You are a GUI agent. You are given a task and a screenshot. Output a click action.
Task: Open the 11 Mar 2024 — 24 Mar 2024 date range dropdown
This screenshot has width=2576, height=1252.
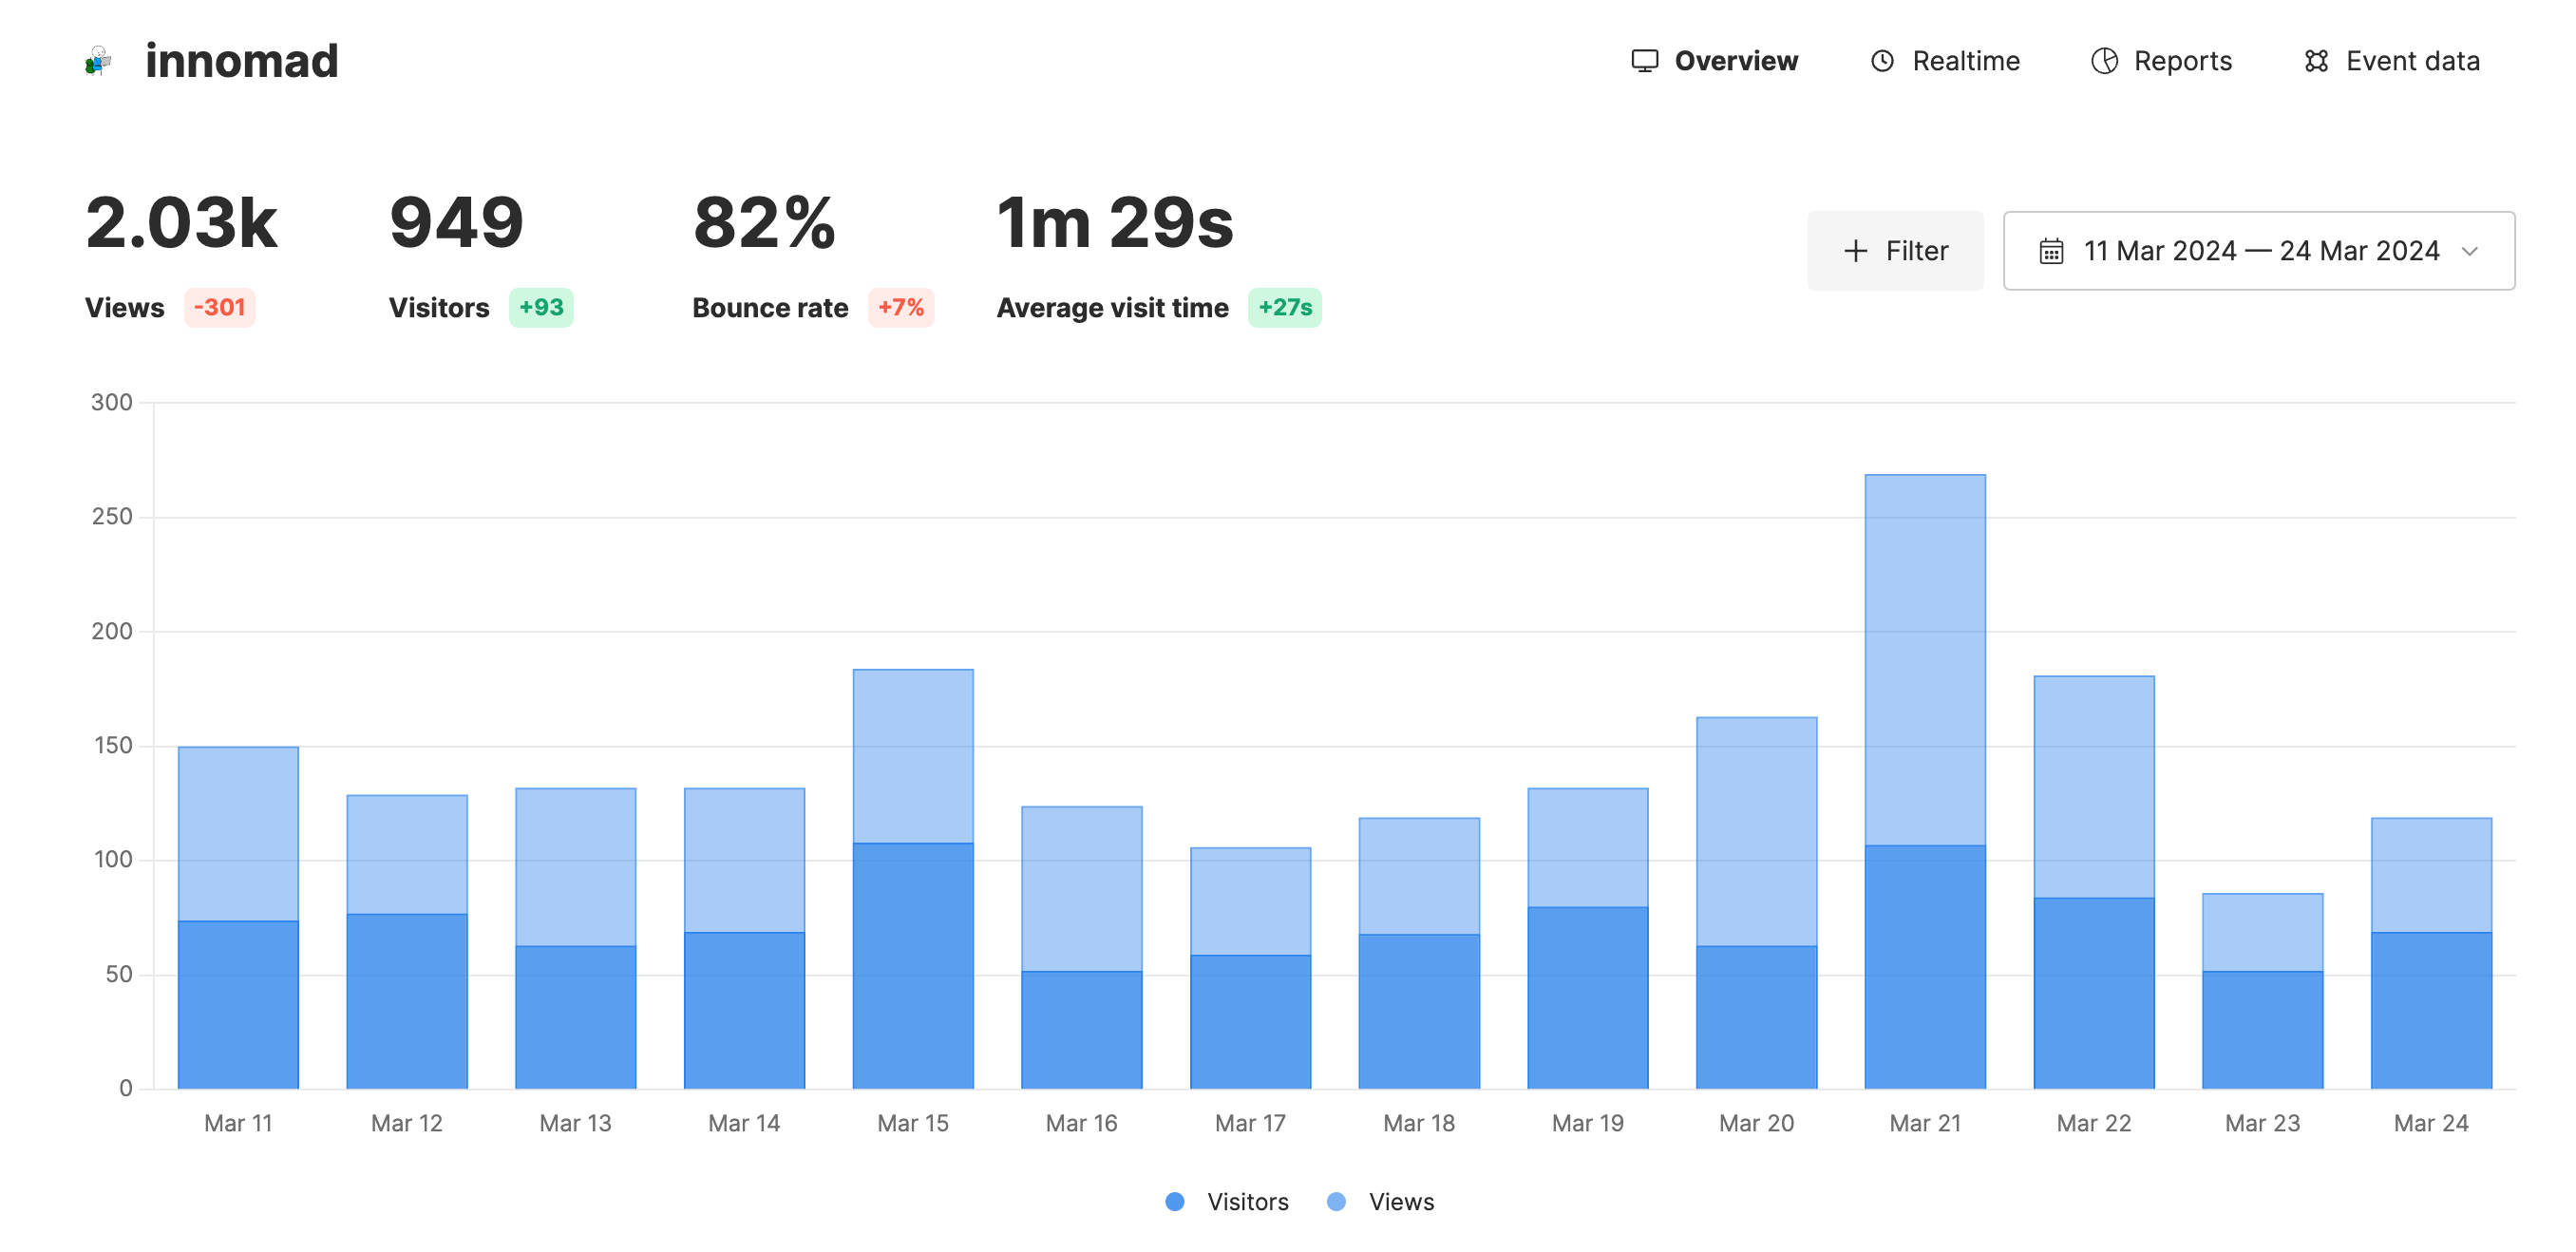tap(2258, 250)
